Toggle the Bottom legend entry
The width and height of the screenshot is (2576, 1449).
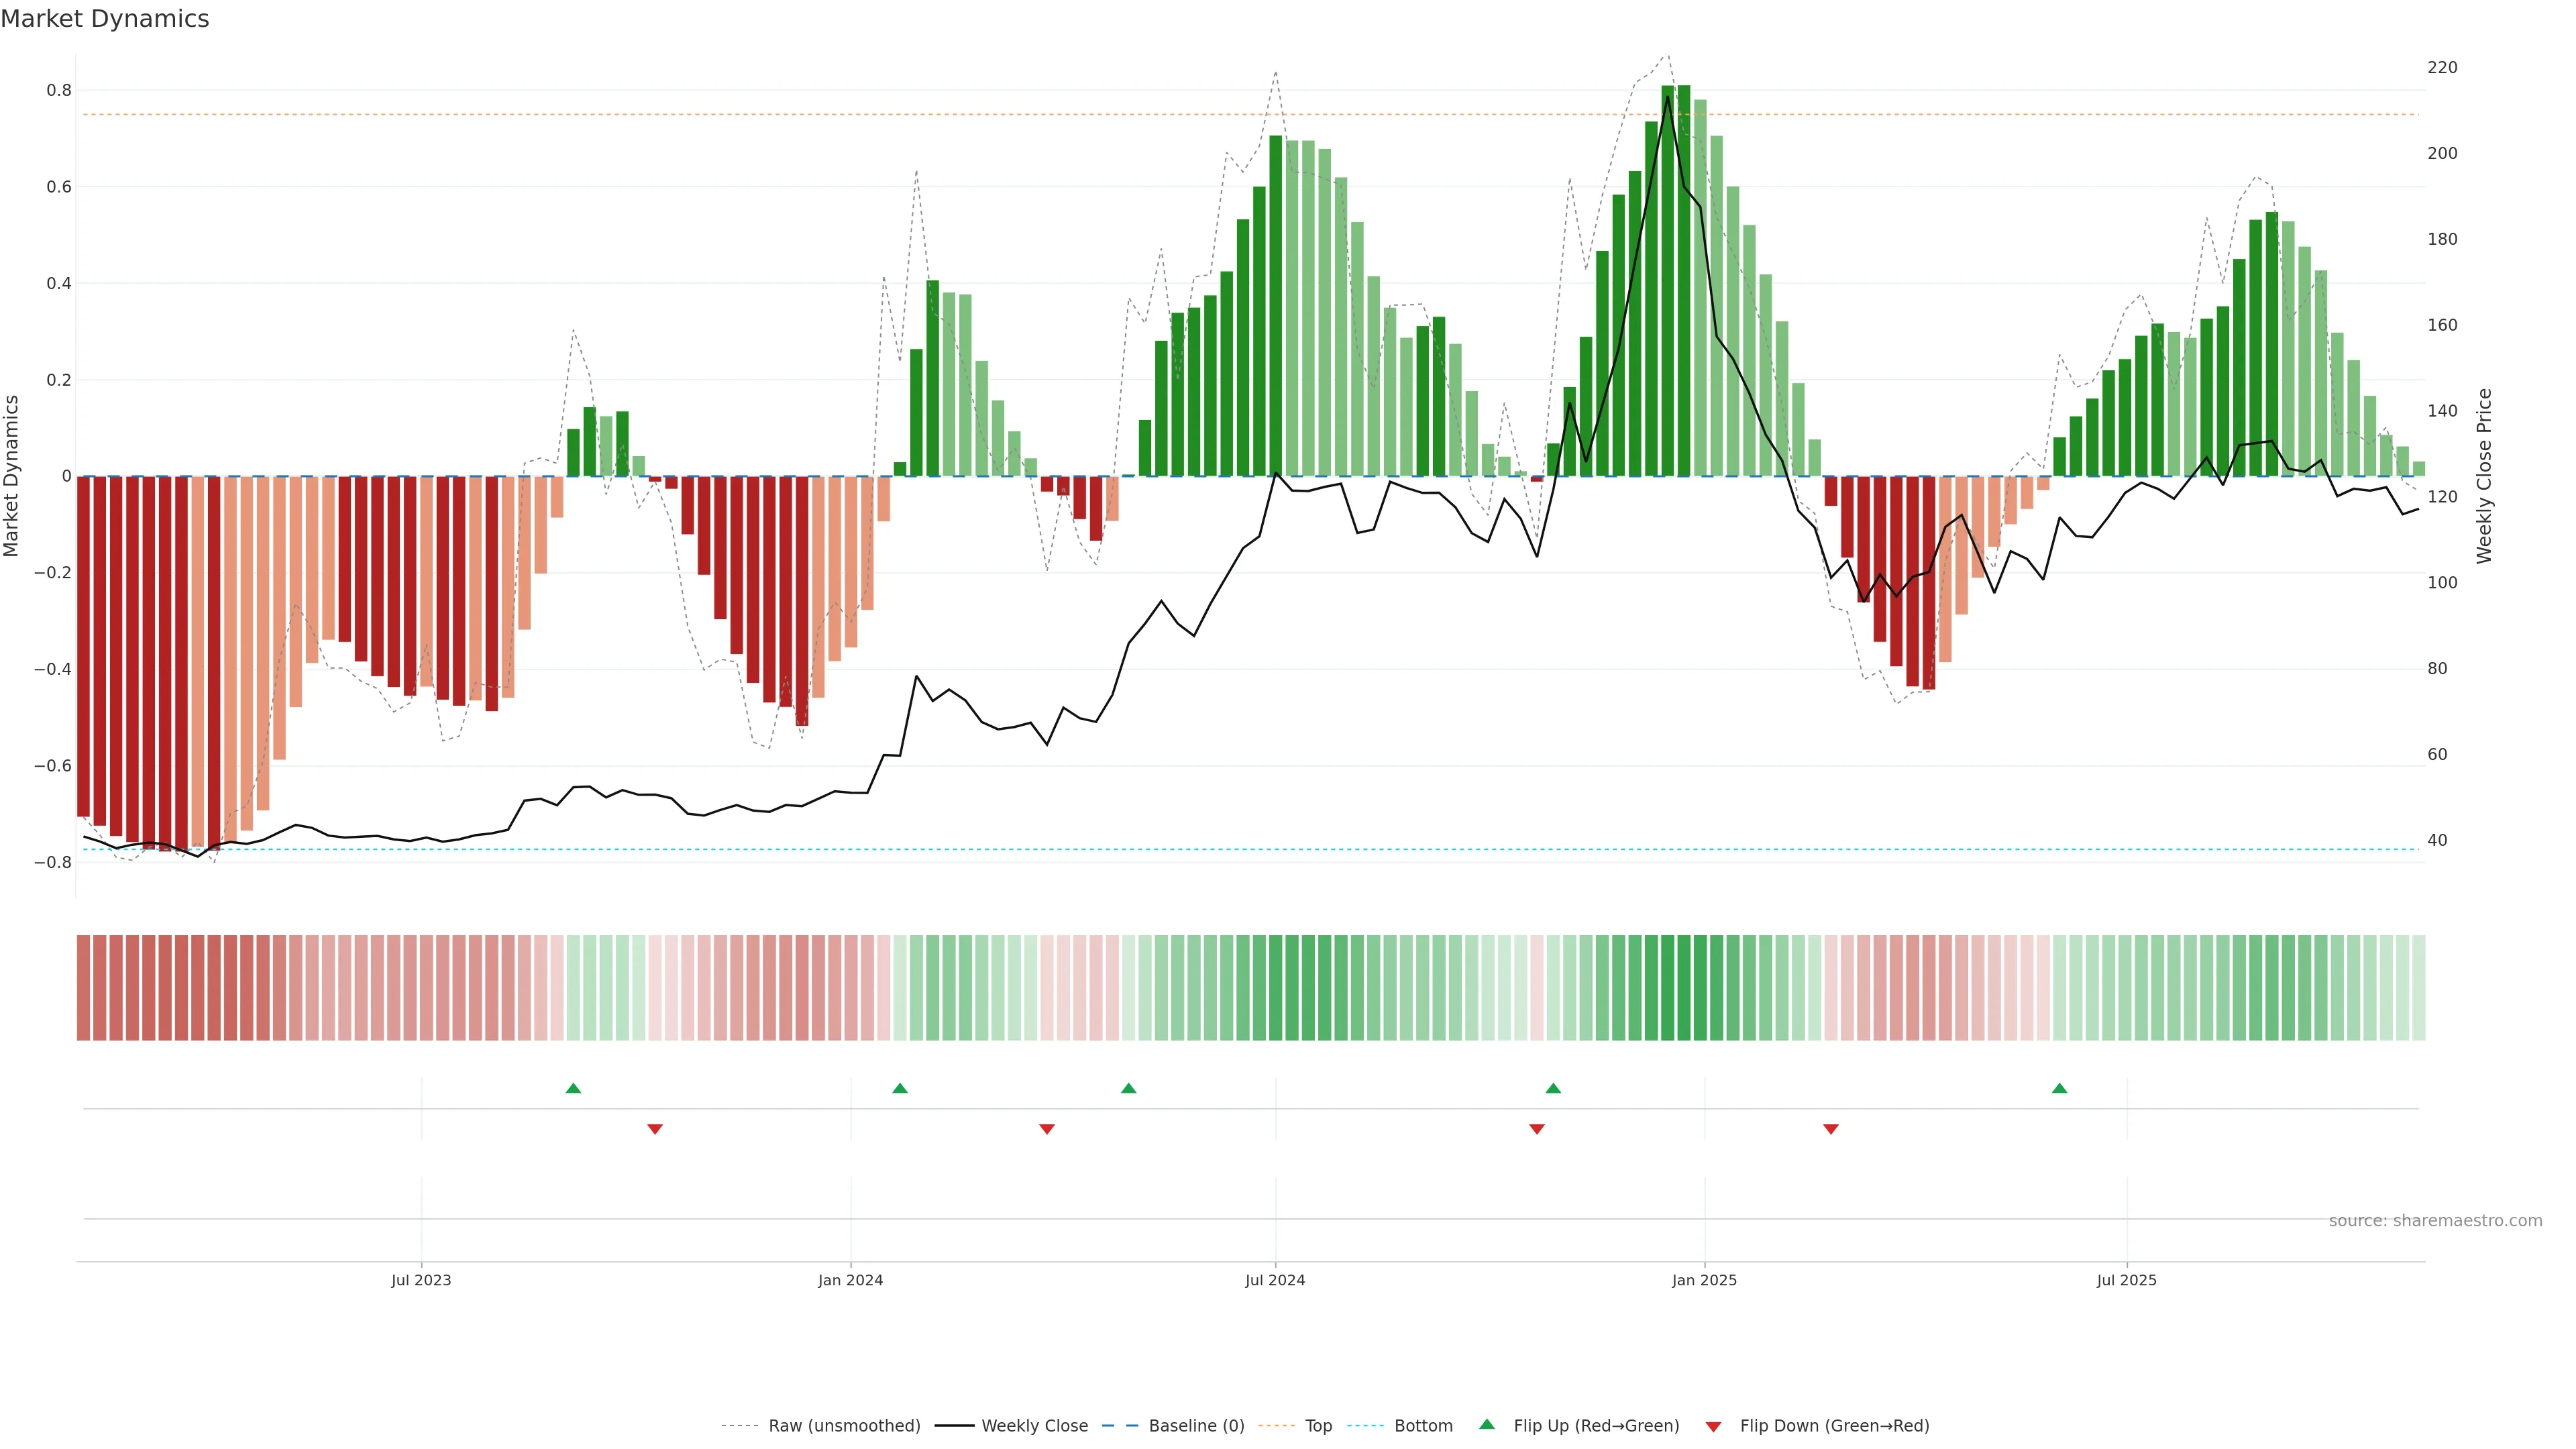pos(1423,1426)
